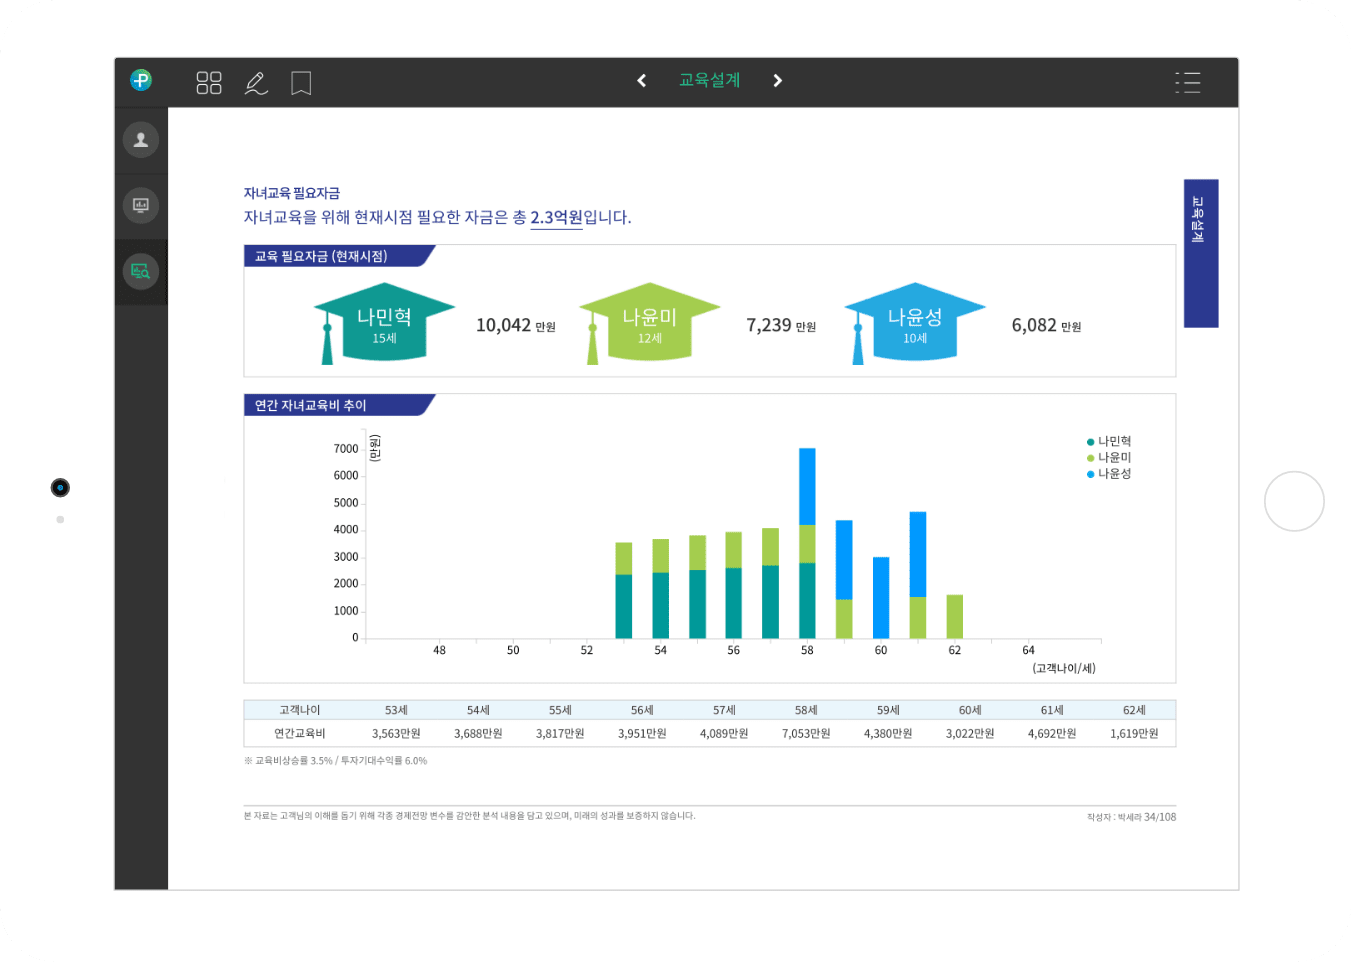Open the four-square grid view icon
The image size is (1352, 962).
[209, 83]
